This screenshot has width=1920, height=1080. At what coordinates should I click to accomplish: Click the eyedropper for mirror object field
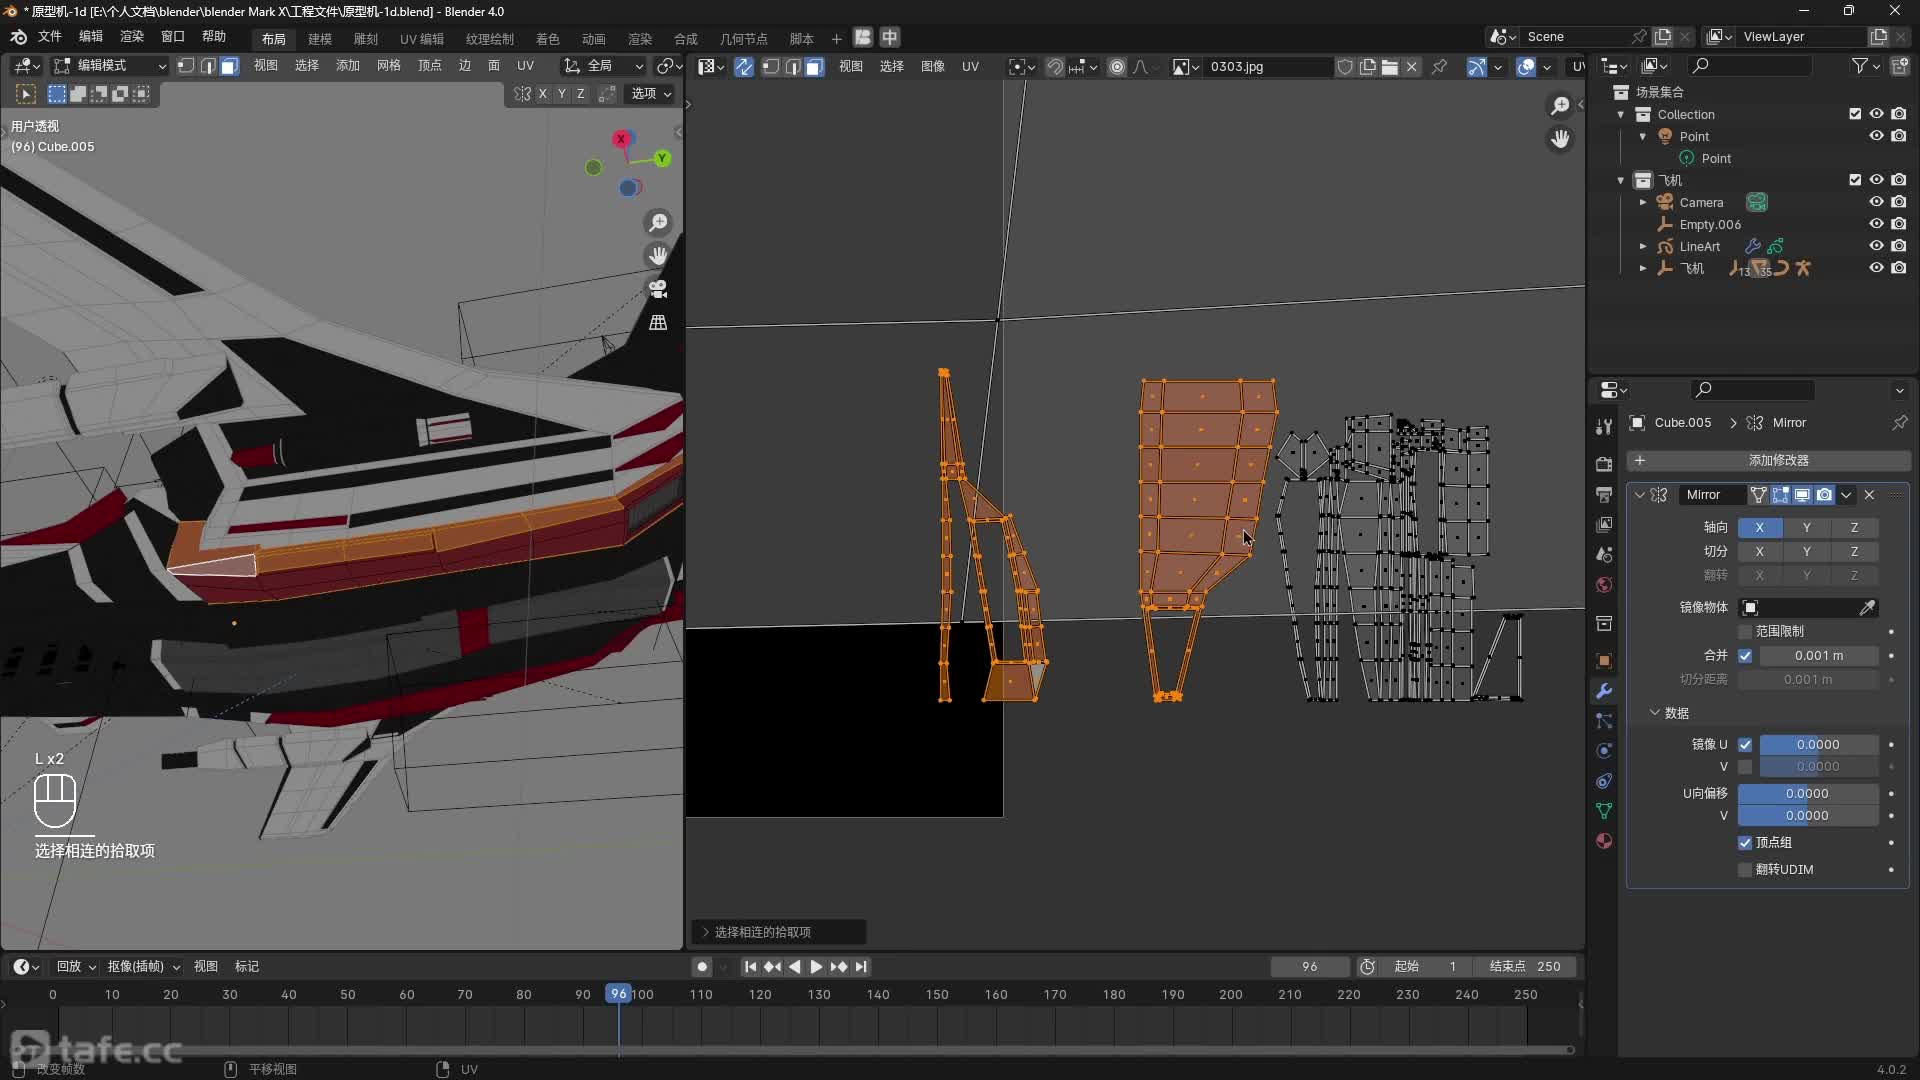tap(1867, 608)
